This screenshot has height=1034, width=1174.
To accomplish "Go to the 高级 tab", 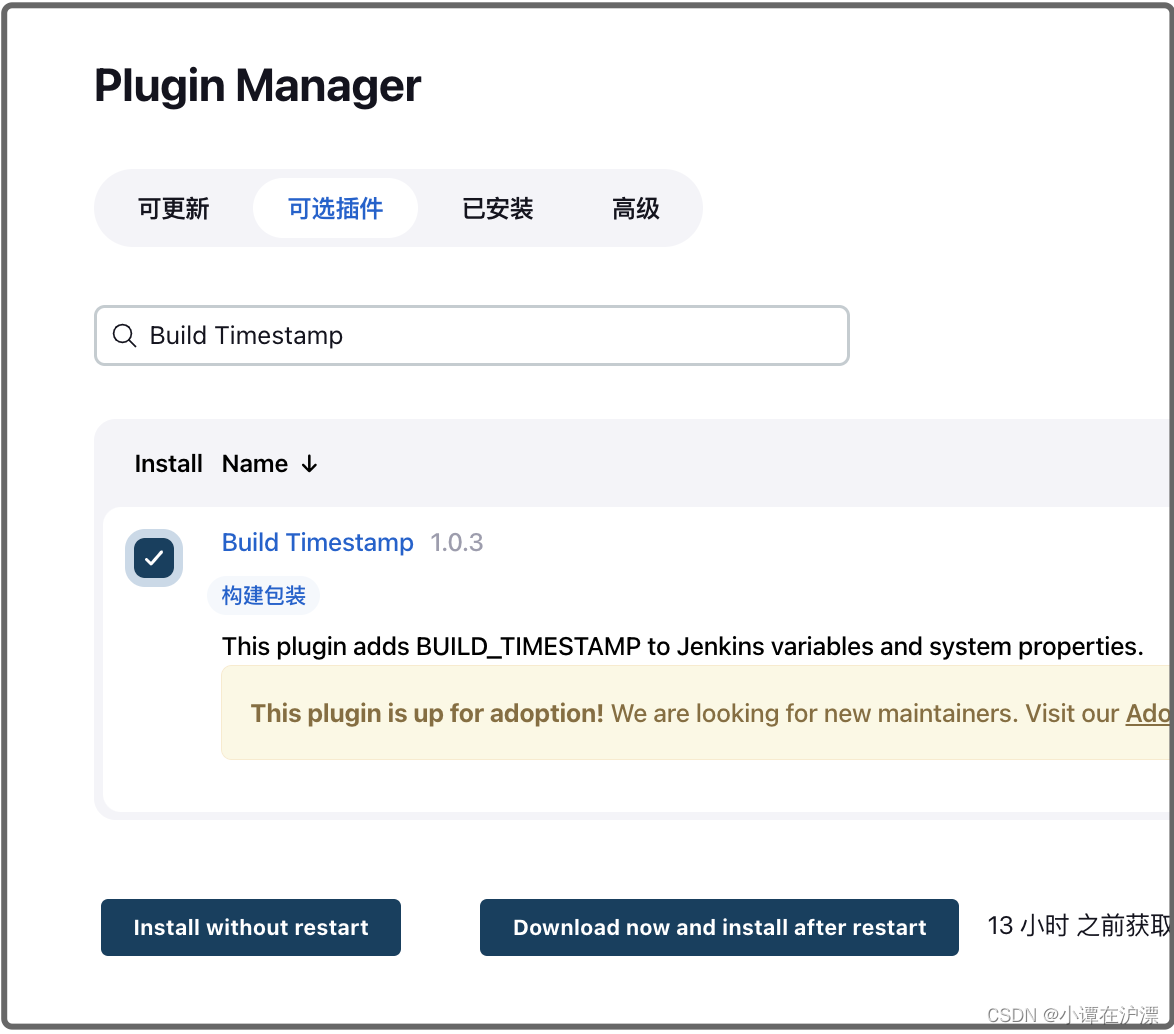I will (x=636, y=208).
